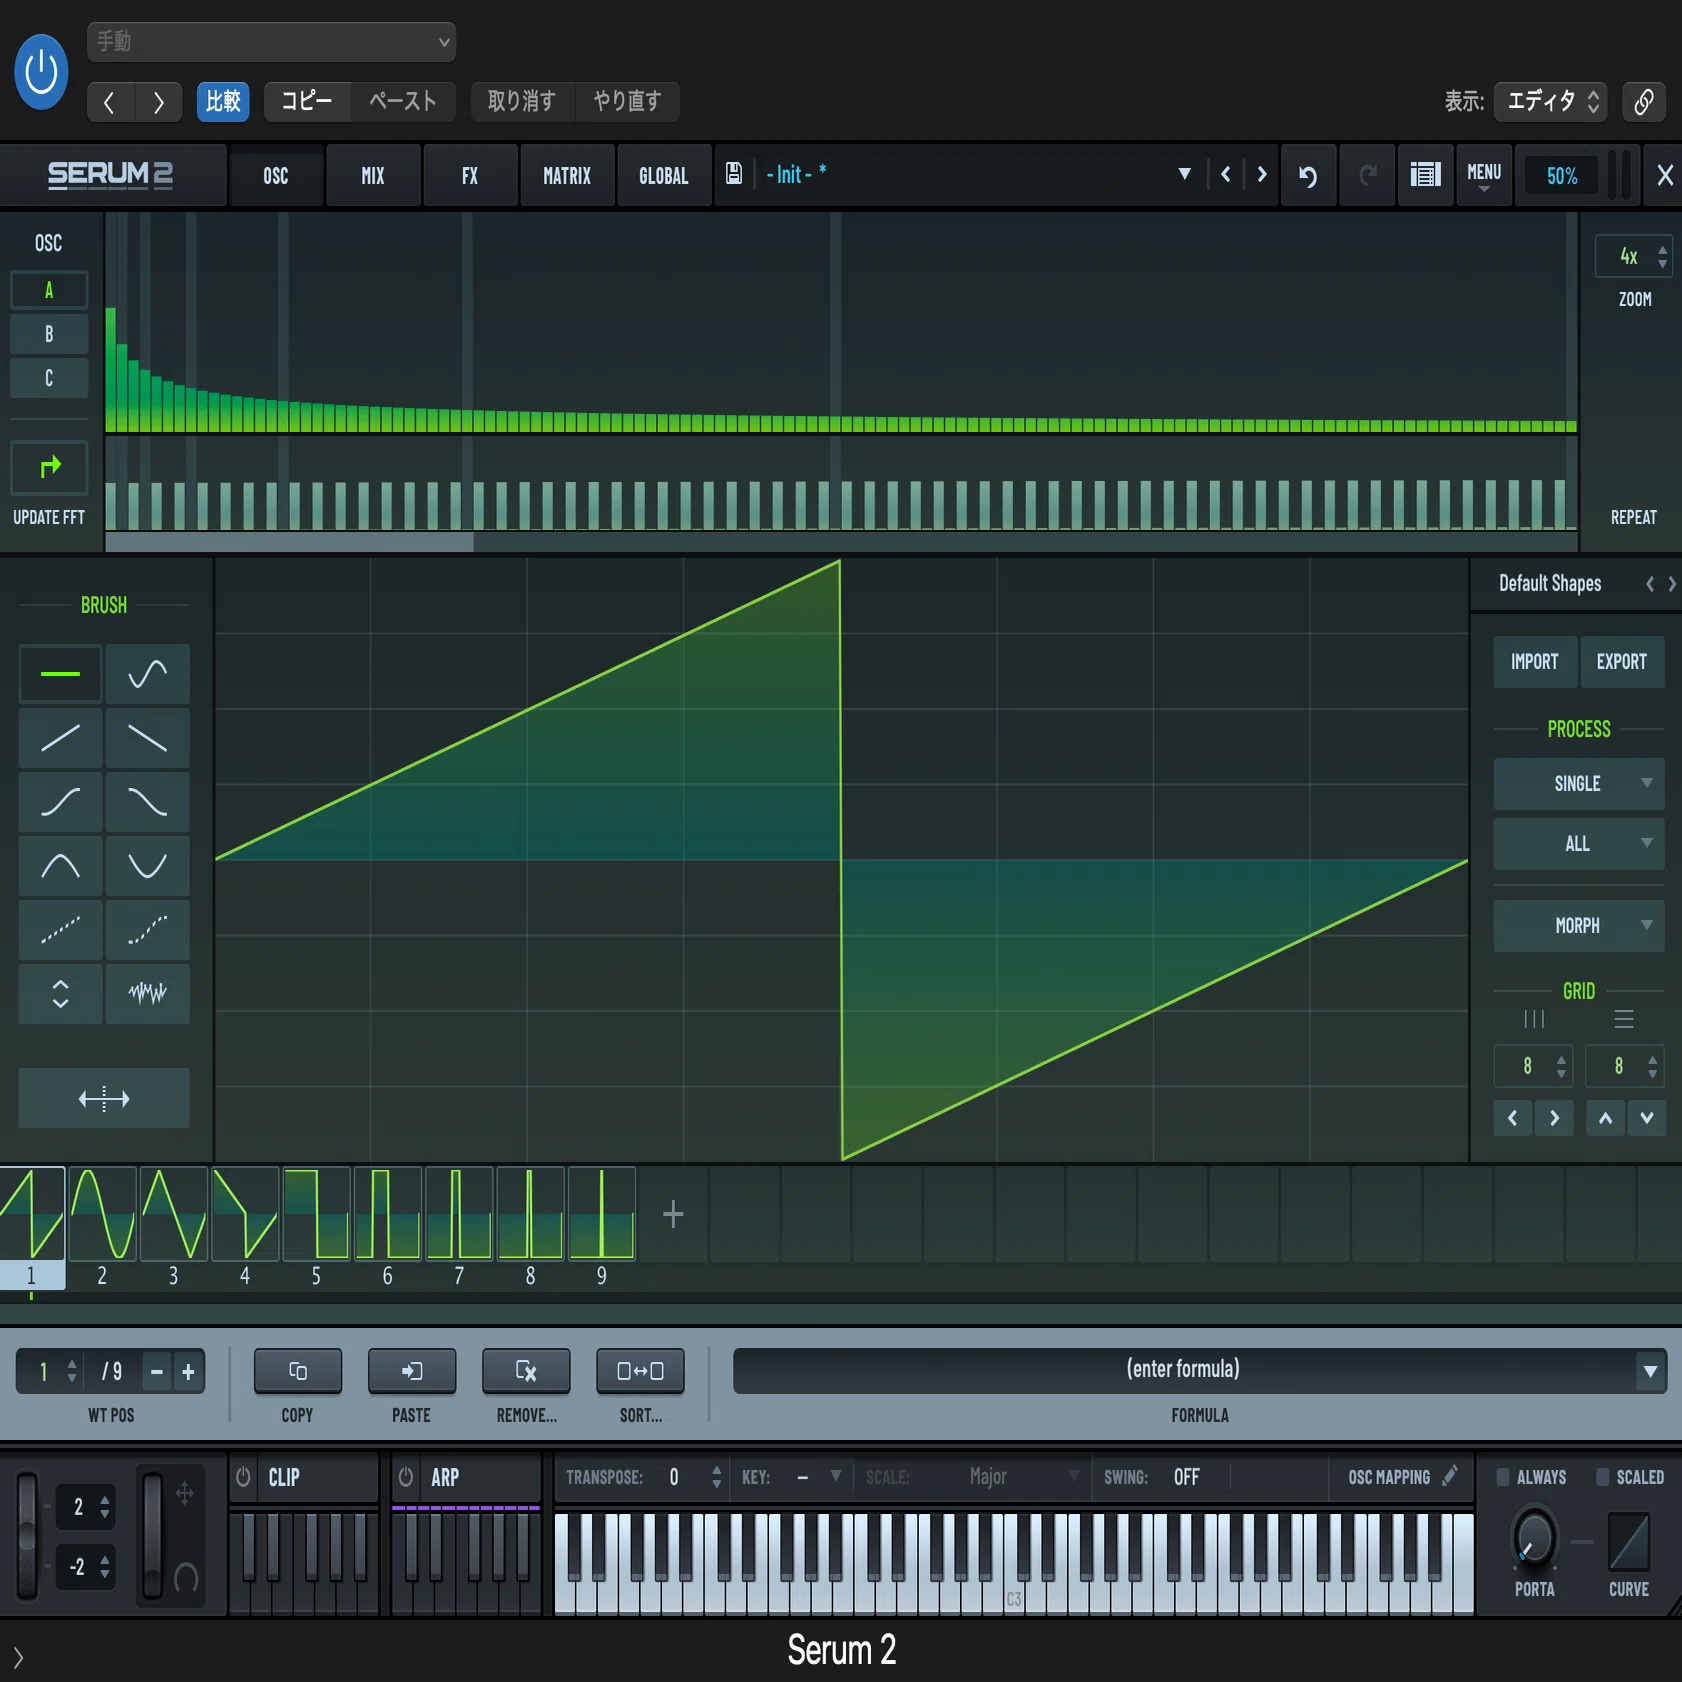The width and height of the screenshot is (1682, 1682).
Task: Enable the SCALED portamento checkbox
Action: [x=1602, y=1477]
